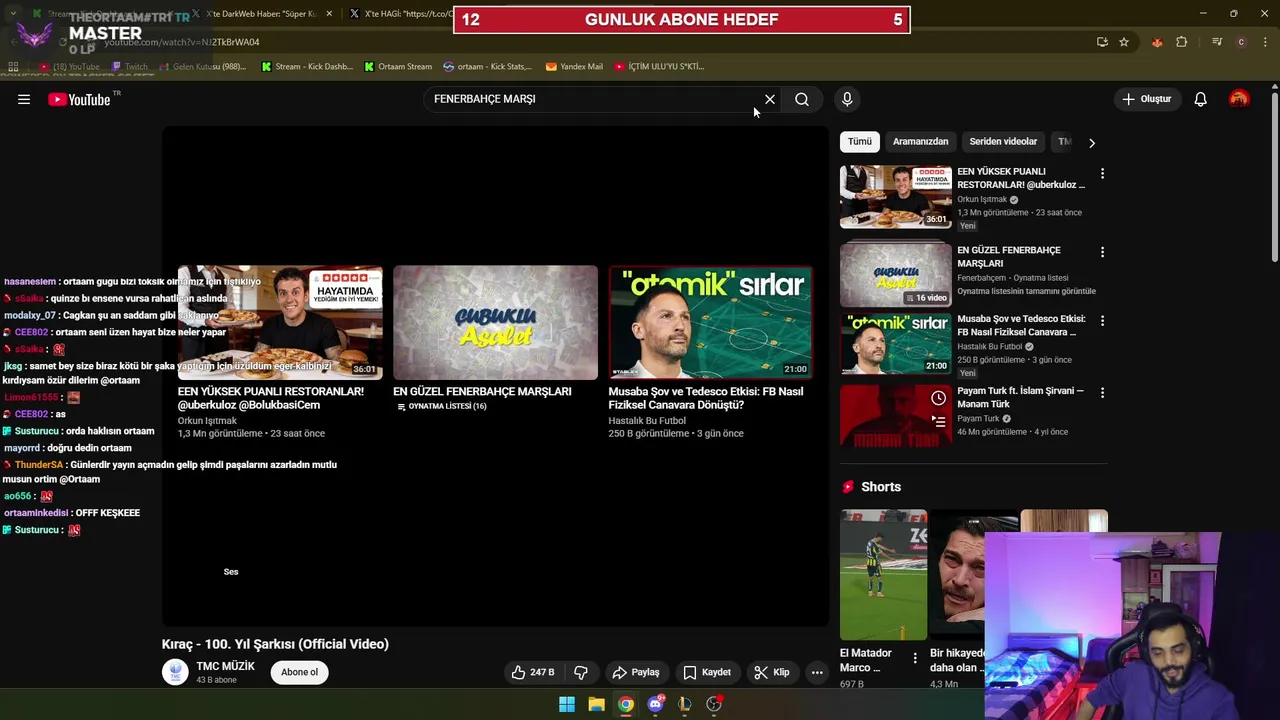Open the account avatar menu
This screenshot has height=720, width=1280.
point(1239,99)
